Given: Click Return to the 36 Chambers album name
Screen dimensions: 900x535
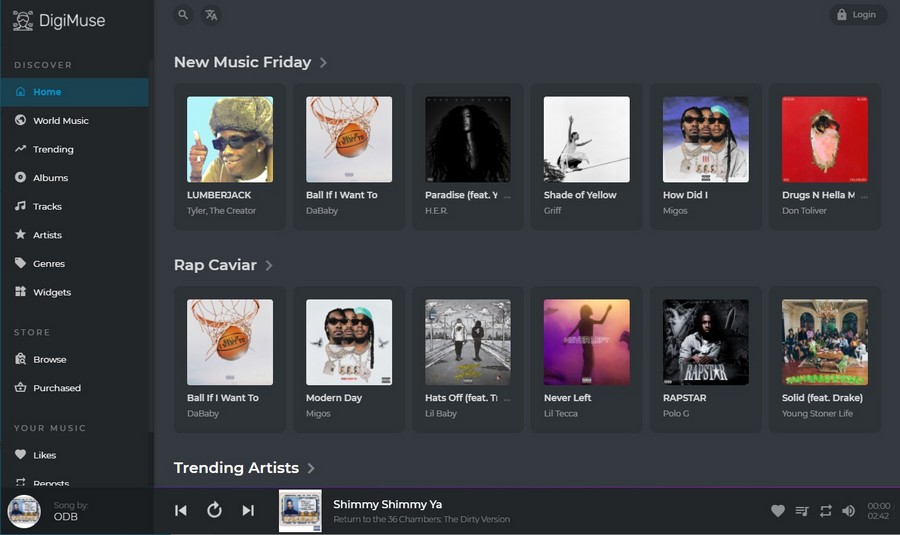Looking at the screenshot, I should pyautogui.click(x=421, y=520).
